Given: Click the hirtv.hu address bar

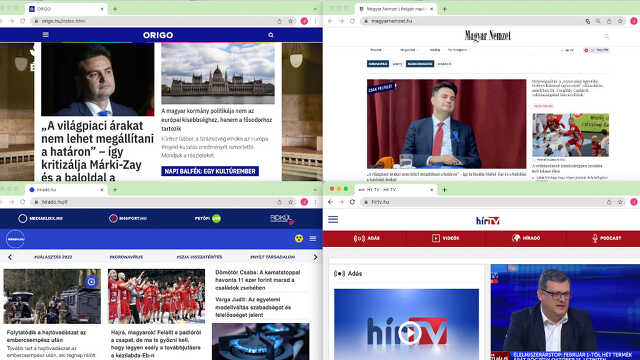Looking at the screenshot, I should (x=482, y=202).
